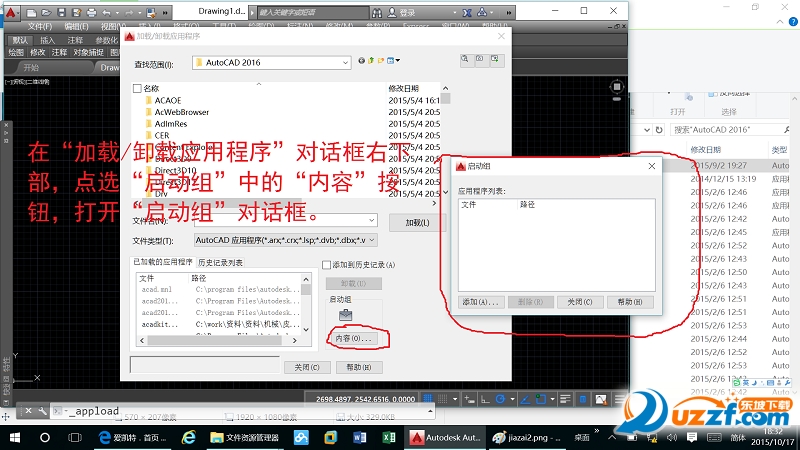Toggle polar tracking icon in status bar
Screen dimensions: 800x450
click(501, 399)
